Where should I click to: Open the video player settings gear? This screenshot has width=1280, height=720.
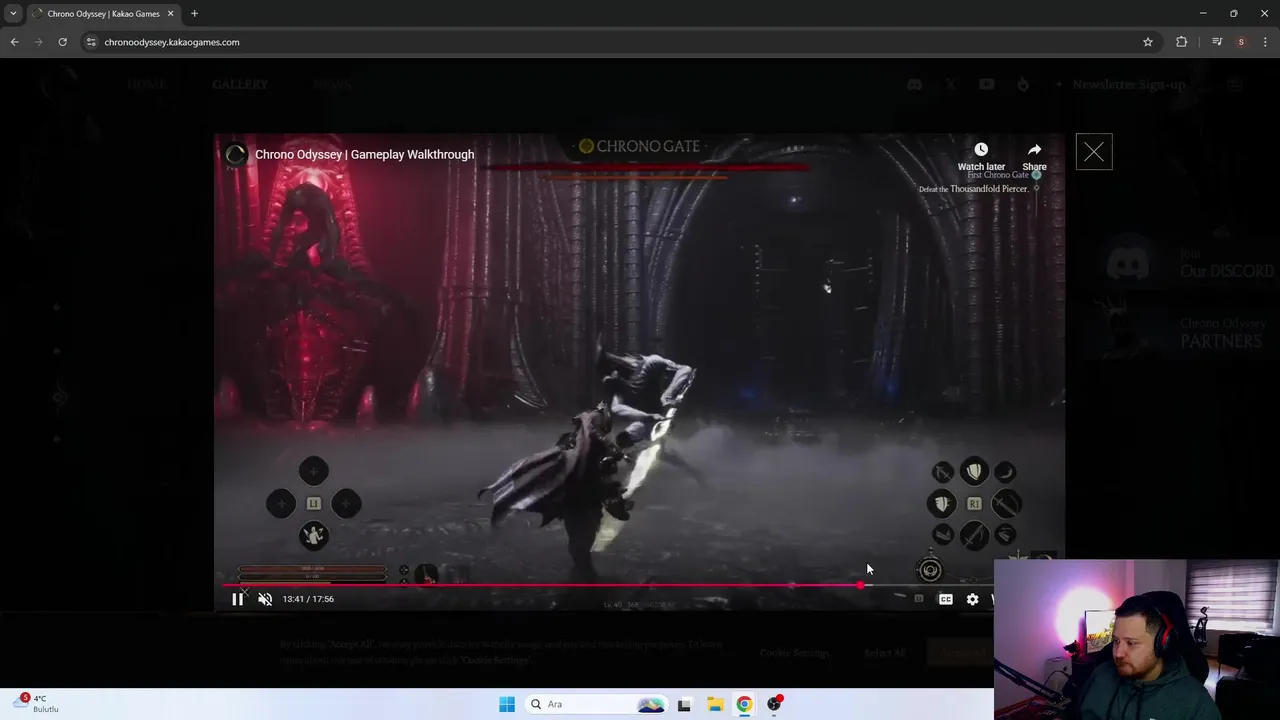(x=972, y=599)
